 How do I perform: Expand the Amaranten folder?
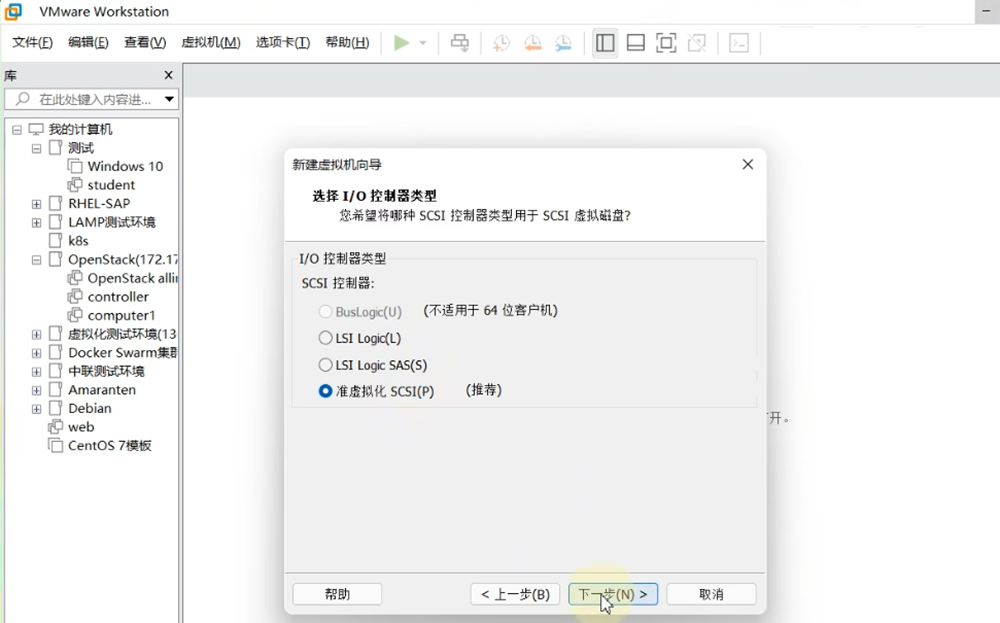click(36, 390)
